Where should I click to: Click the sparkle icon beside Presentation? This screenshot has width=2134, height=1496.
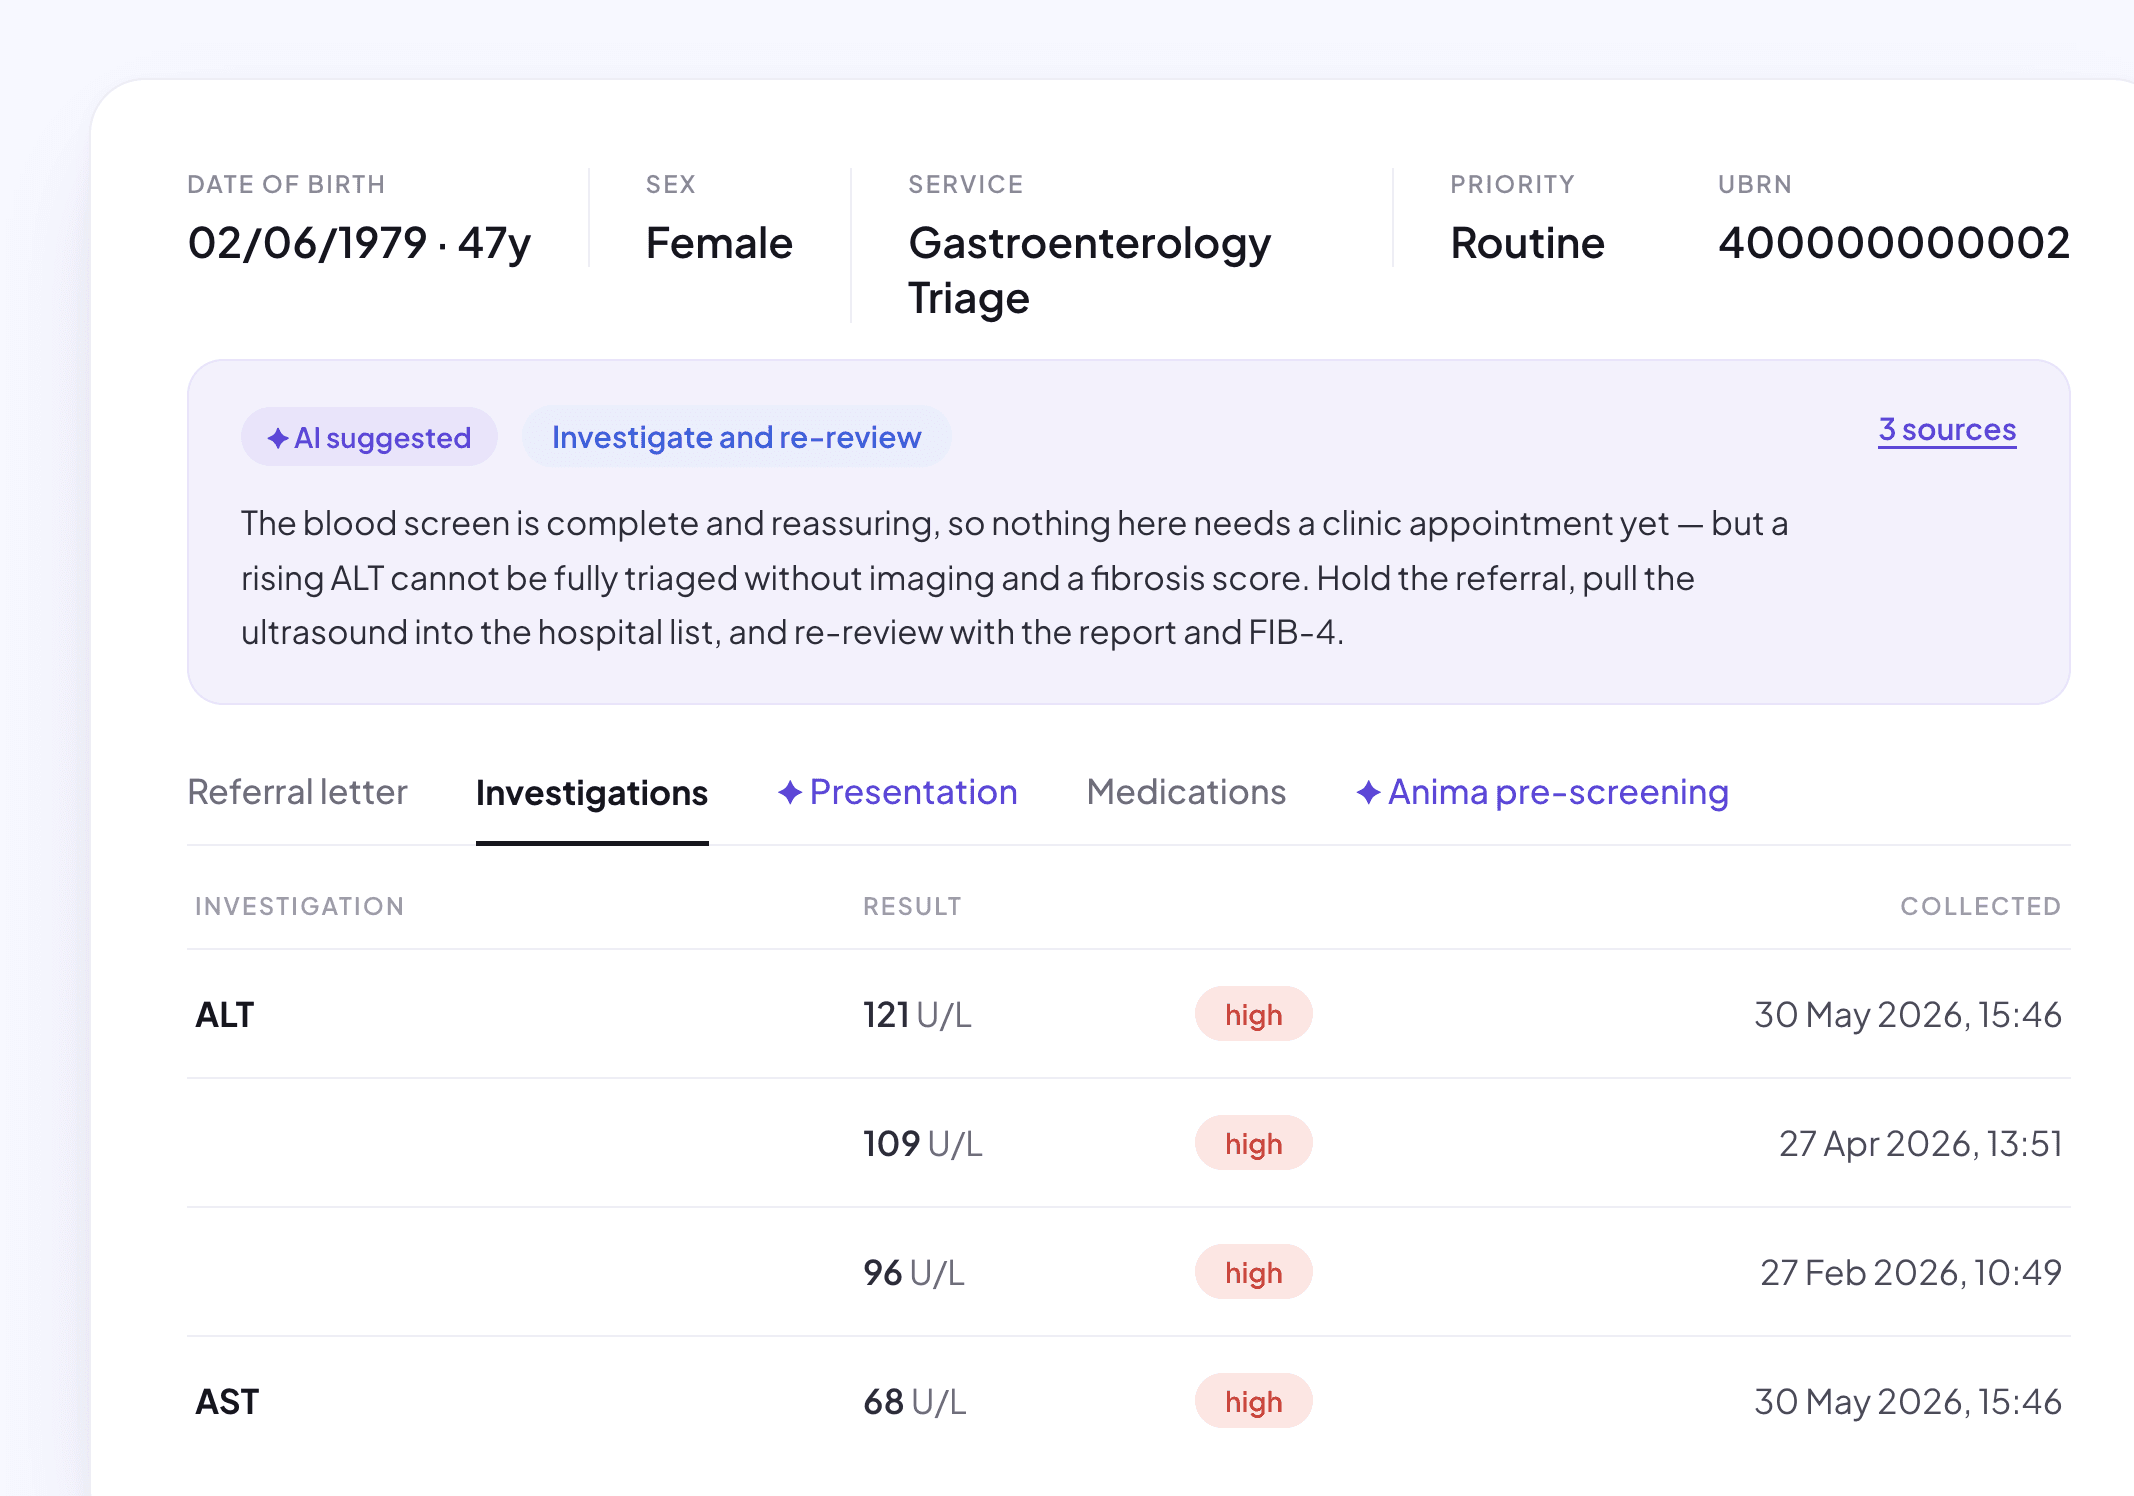tap(790, 792)
